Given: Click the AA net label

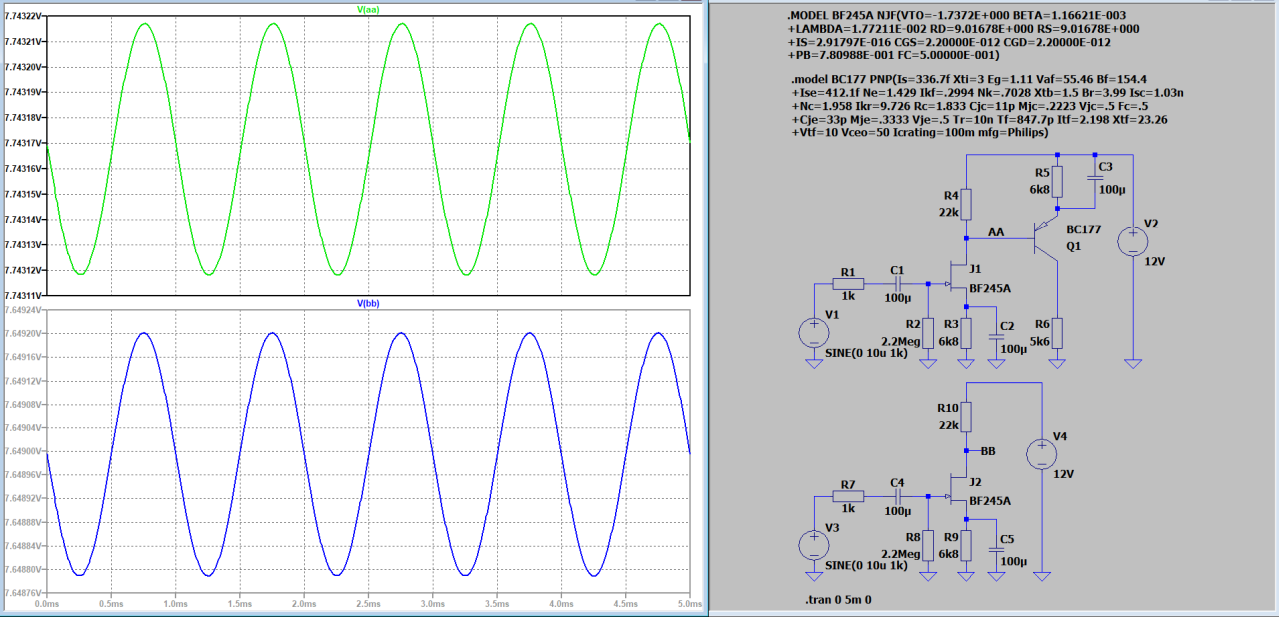Looking at the screenshot, I should 996,232.
